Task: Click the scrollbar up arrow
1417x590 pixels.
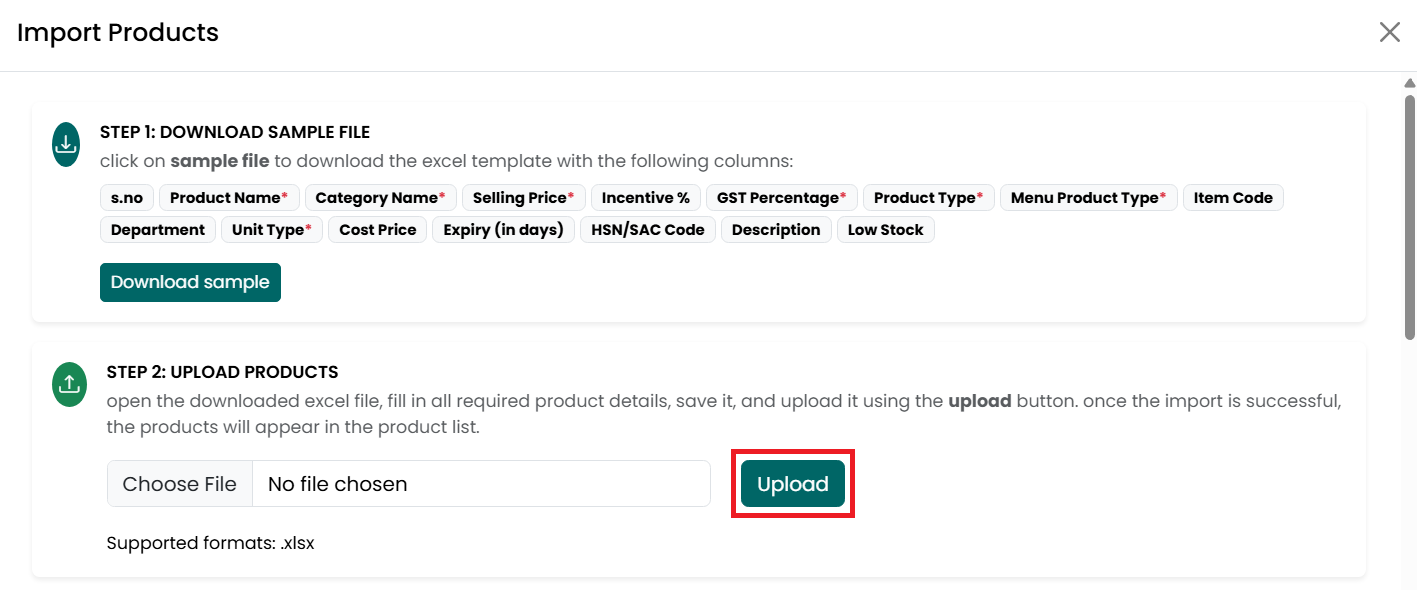Action: click(x=1409, y=83)
